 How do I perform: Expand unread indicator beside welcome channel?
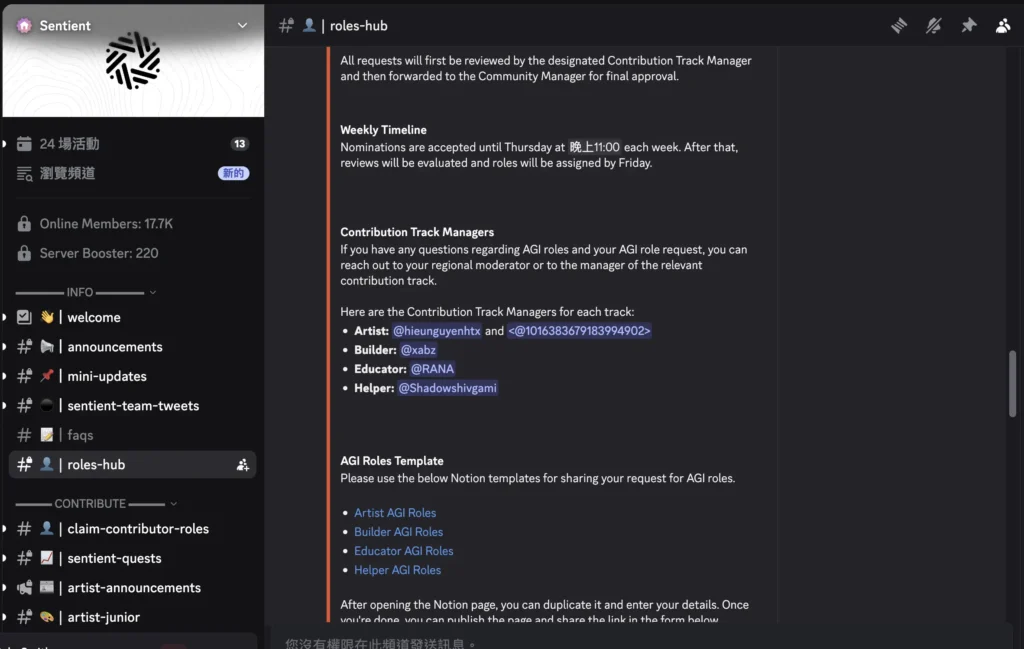pyautogui.click(x=4, y=317)
